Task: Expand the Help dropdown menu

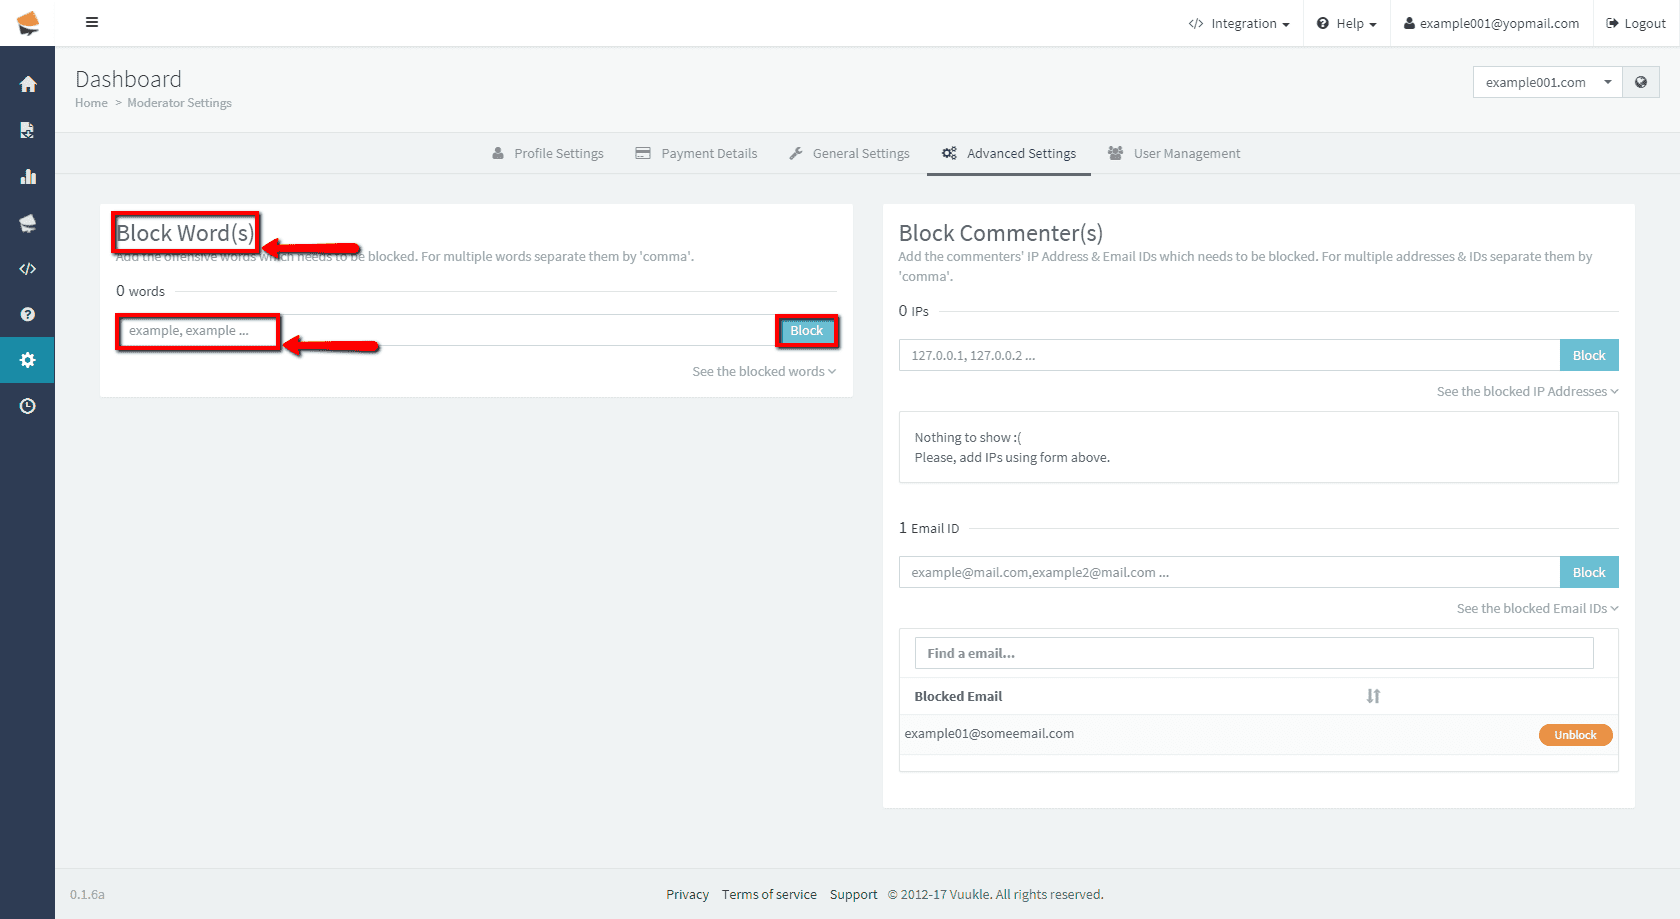Action: [1347, 23]
